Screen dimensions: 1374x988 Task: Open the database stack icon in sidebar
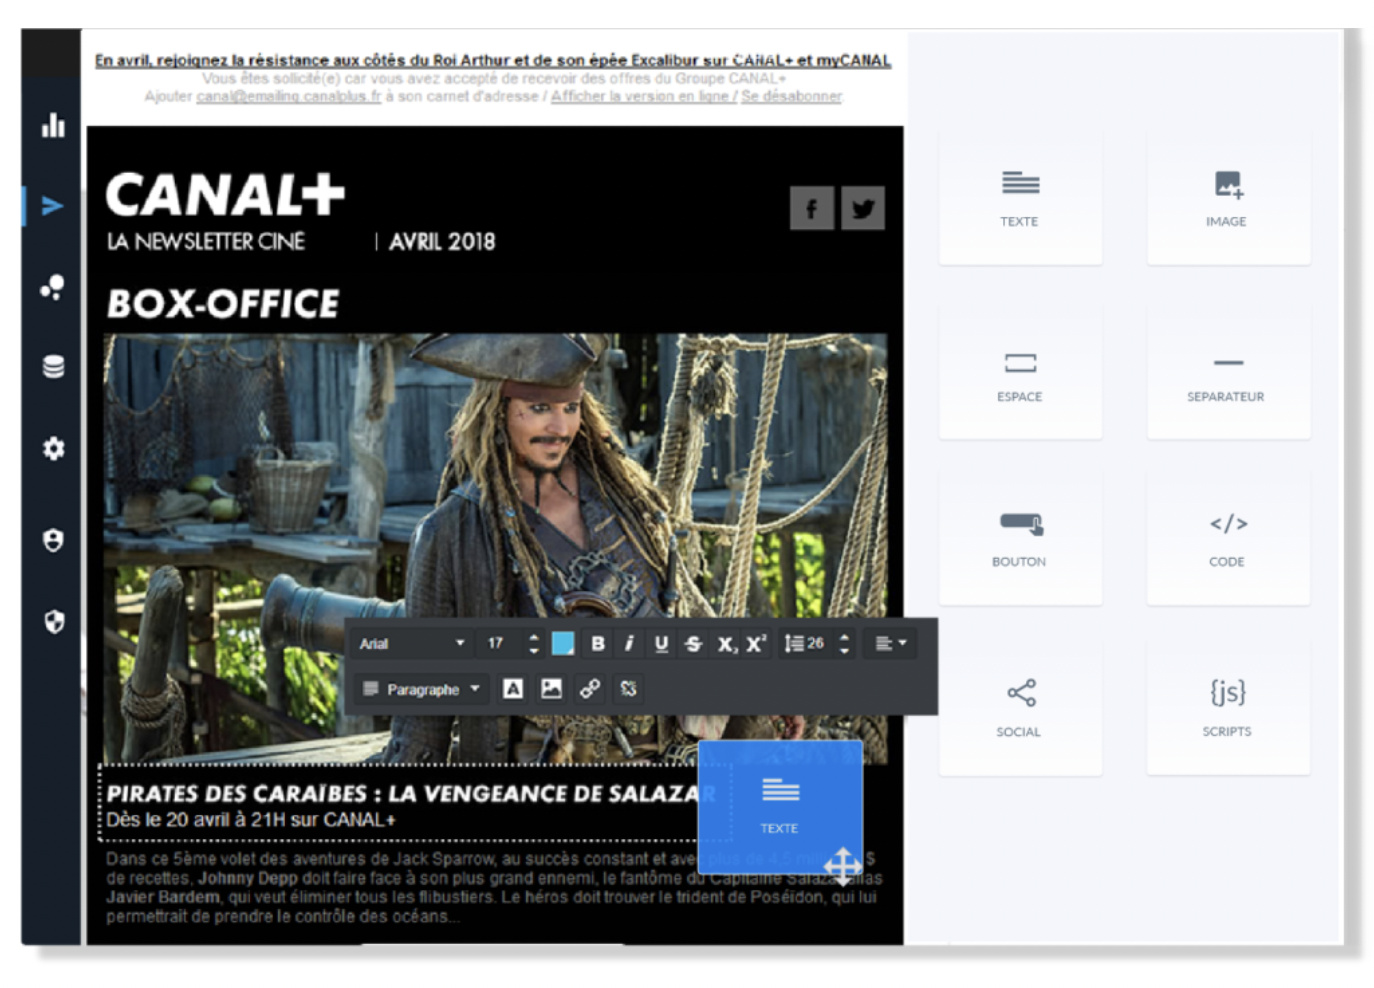tap(53, 367)
